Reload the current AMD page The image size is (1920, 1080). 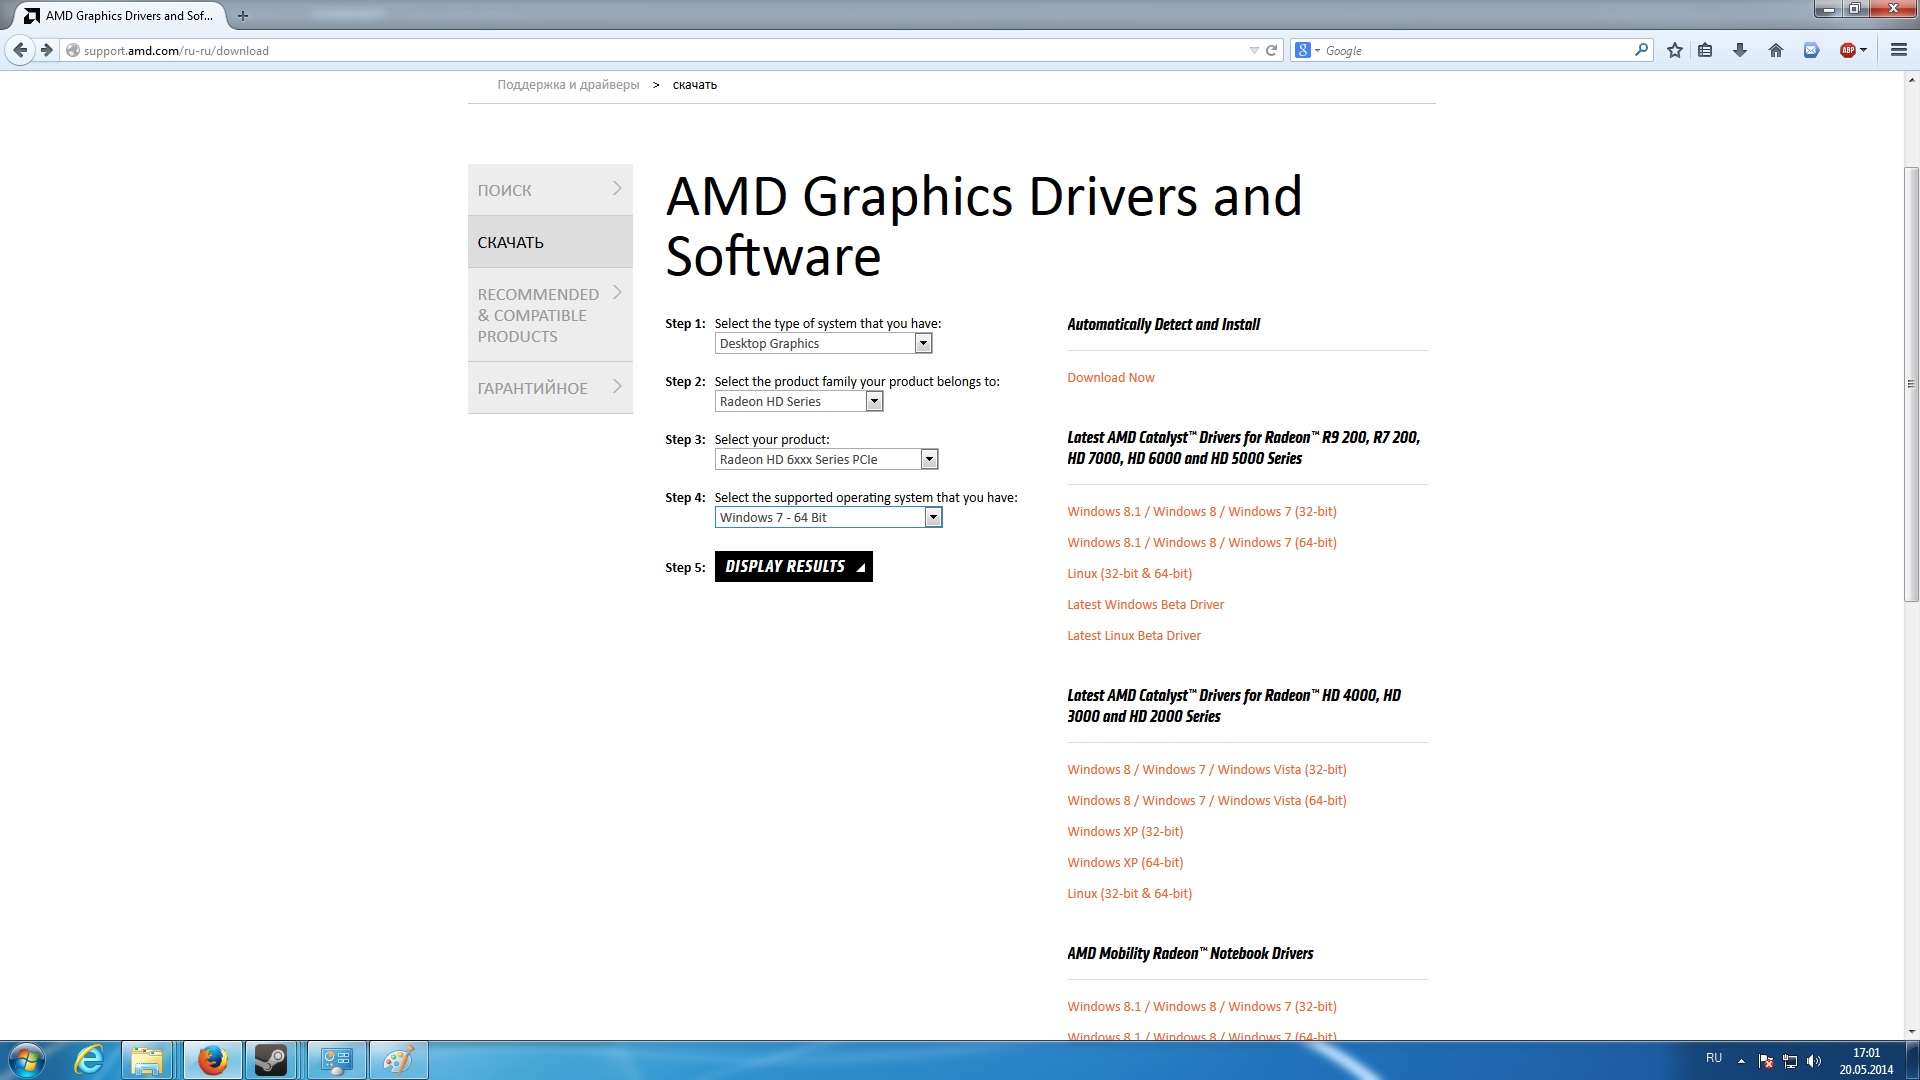point(1272,50)
